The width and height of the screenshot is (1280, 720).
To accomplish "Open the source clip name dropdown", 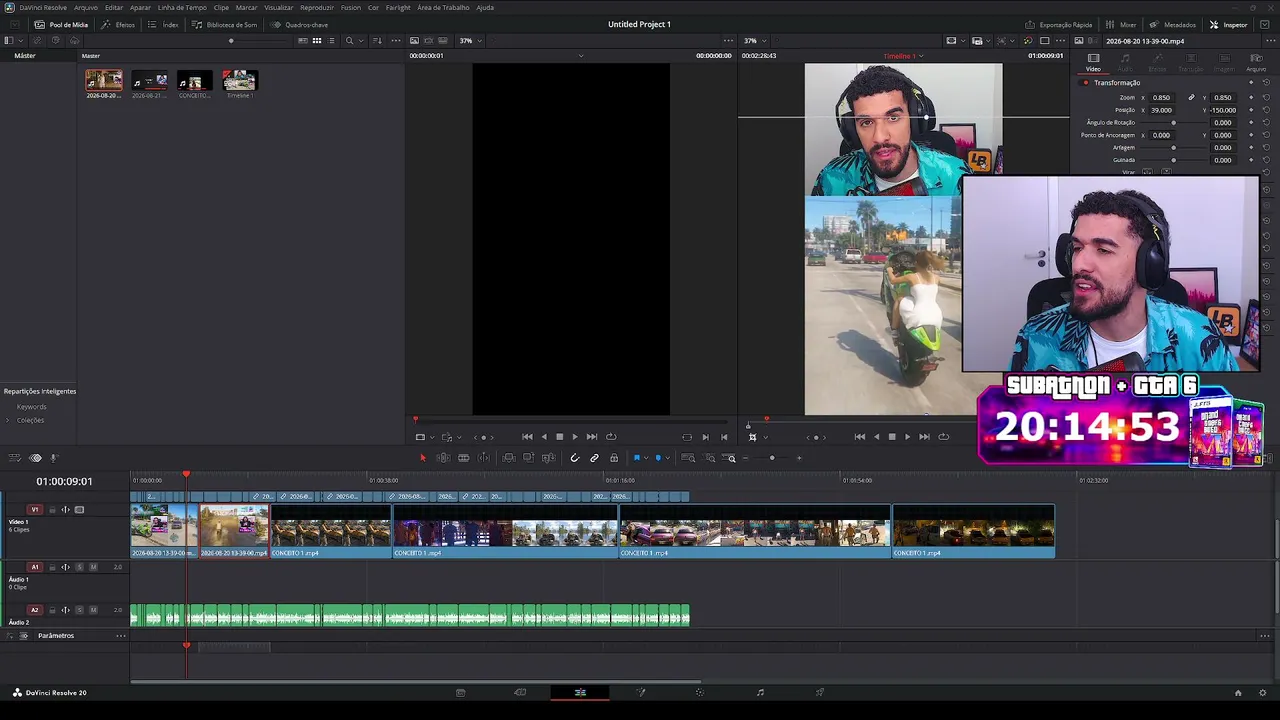I will click(581, 56).
